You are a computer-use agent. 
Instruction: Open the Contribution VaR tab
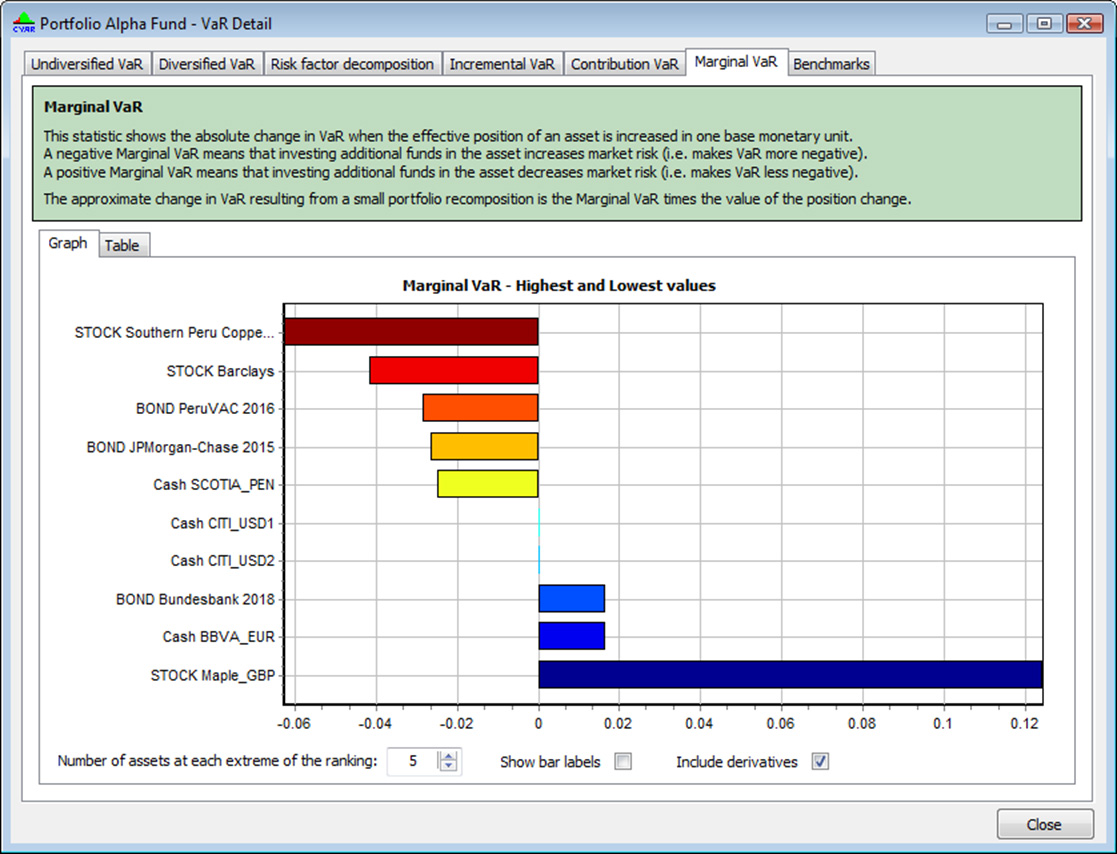click(x=625, y=64)
